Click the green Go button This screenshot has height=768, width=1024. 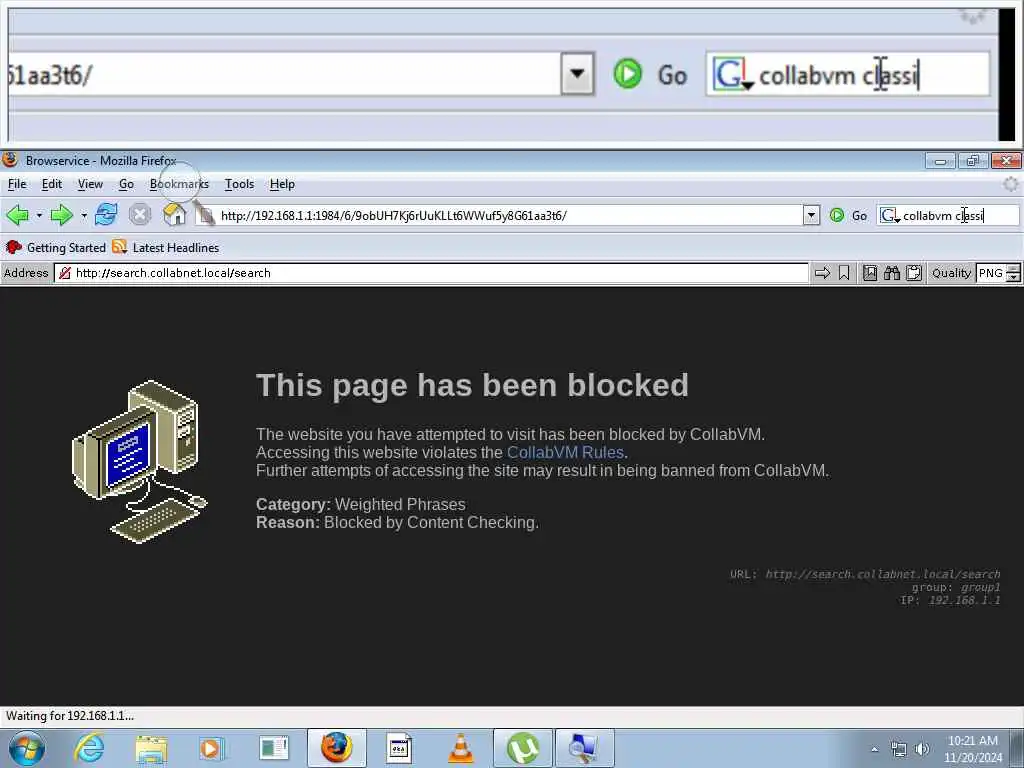tap(848, 216)
